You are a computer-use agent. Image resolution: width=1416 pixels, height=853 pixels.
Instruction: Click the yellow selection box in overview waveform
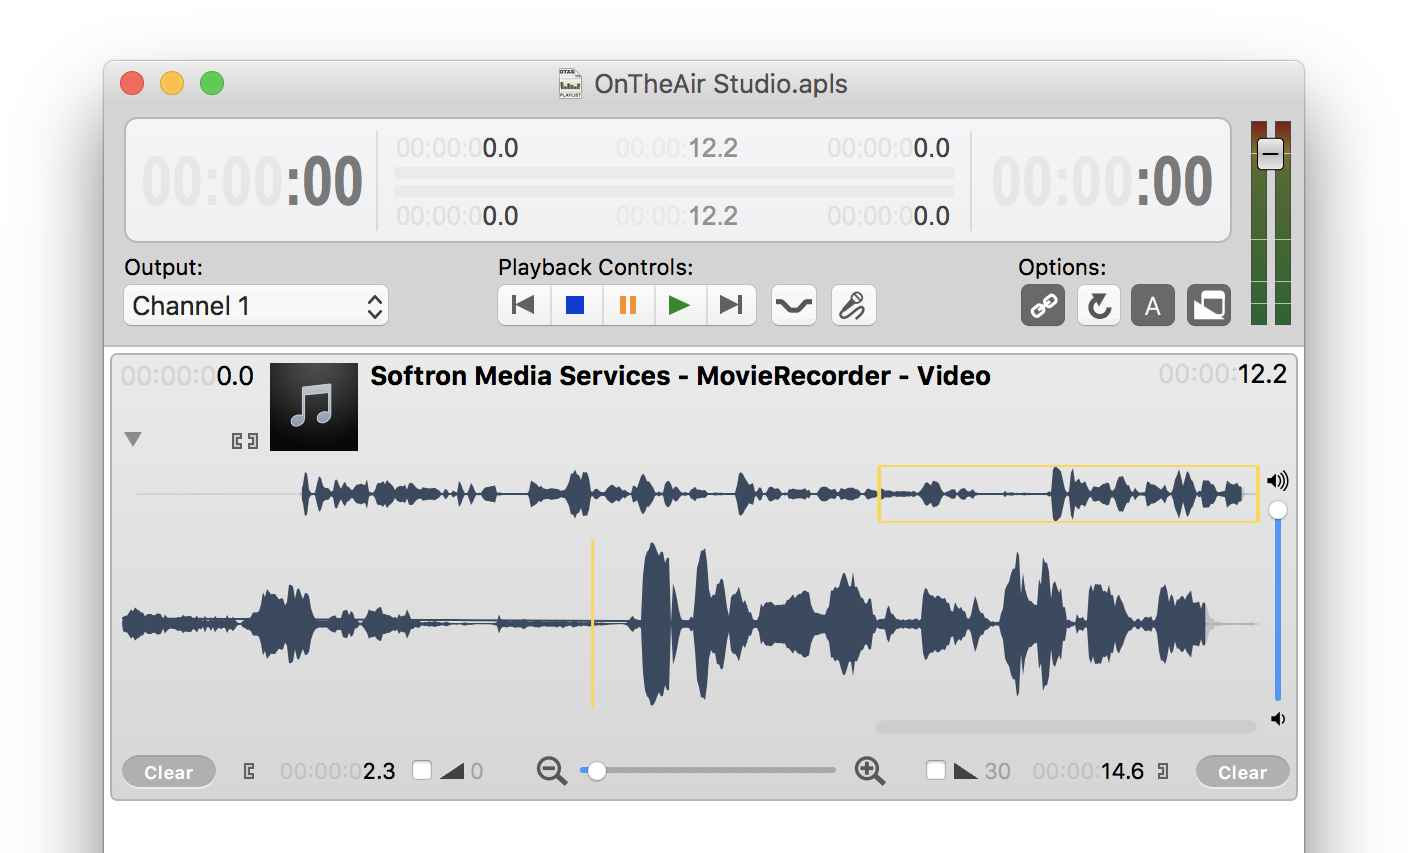[x=1068, y=494]
